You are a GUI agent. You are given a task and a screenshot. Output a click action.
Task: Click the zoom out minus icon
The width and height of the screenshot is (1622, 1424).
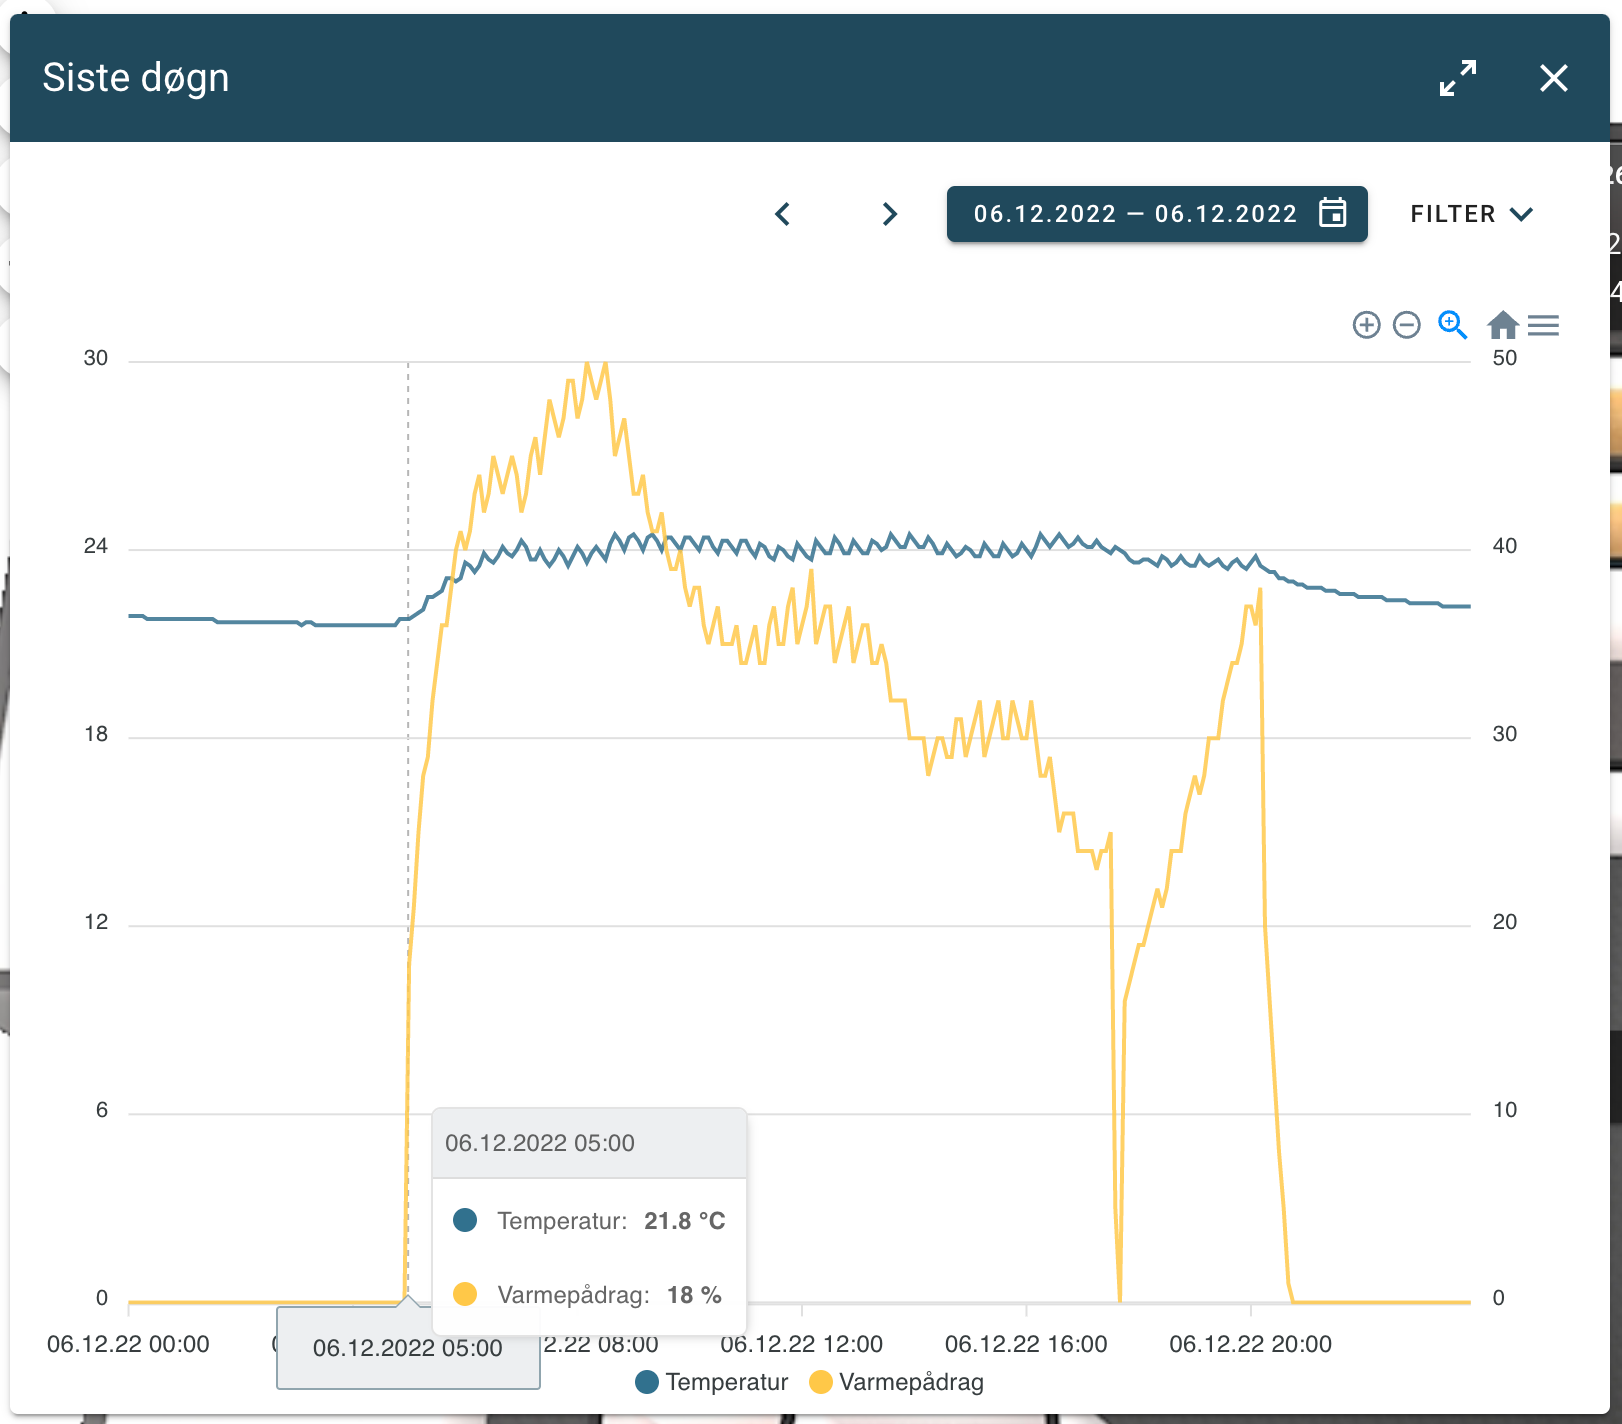[x=1407, y=325]
